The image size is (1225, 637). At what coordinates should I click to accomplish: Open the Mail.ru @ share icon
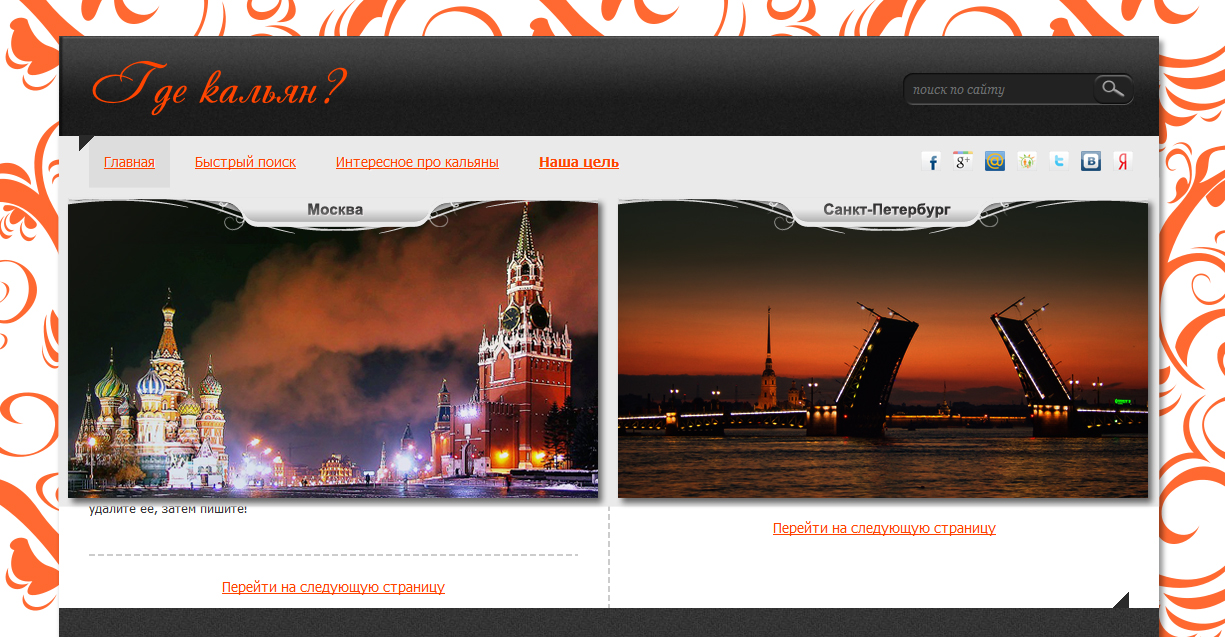coord(995,161)
